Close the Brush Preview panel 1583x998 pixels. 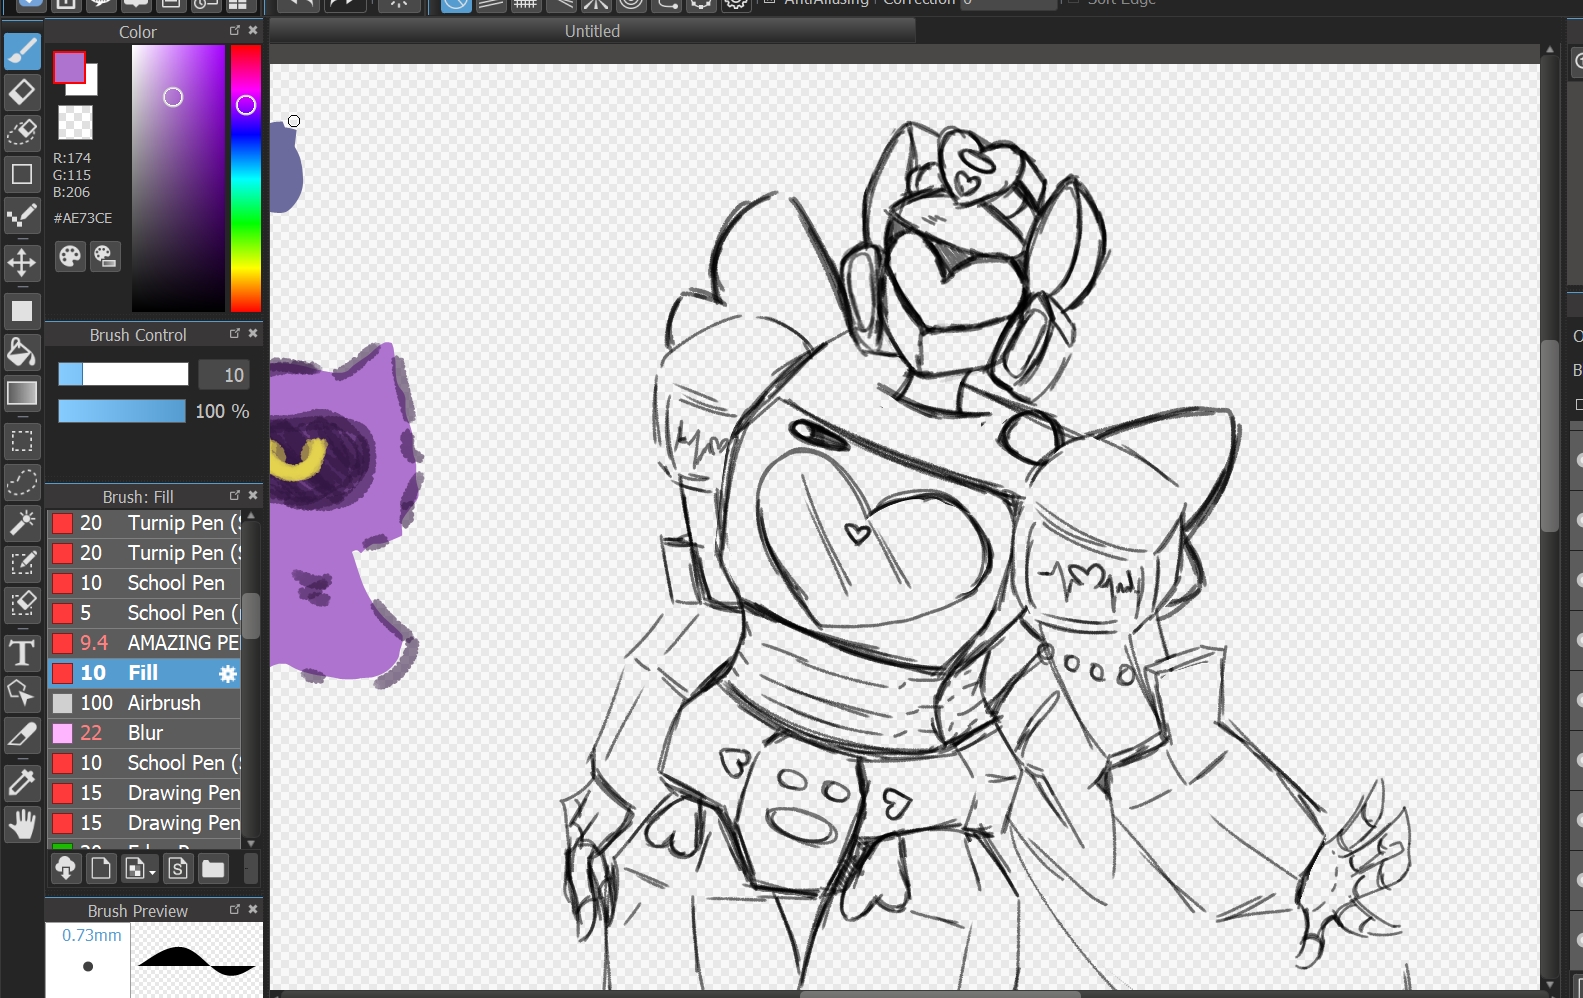[x=253, y=909]
